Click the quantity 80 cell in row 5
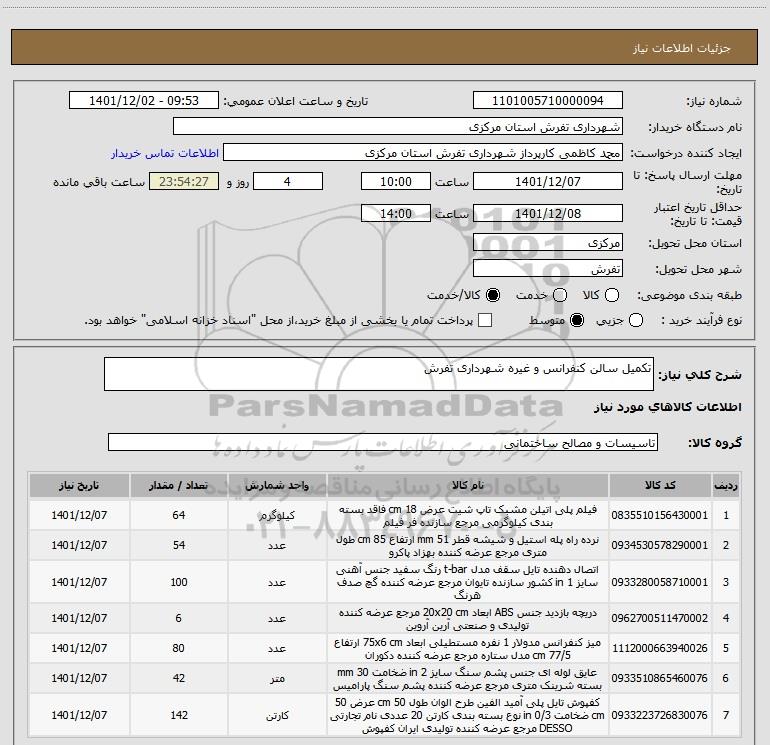Image resolution: width=770 pixels, height=745 pixels. pos(179,648)
